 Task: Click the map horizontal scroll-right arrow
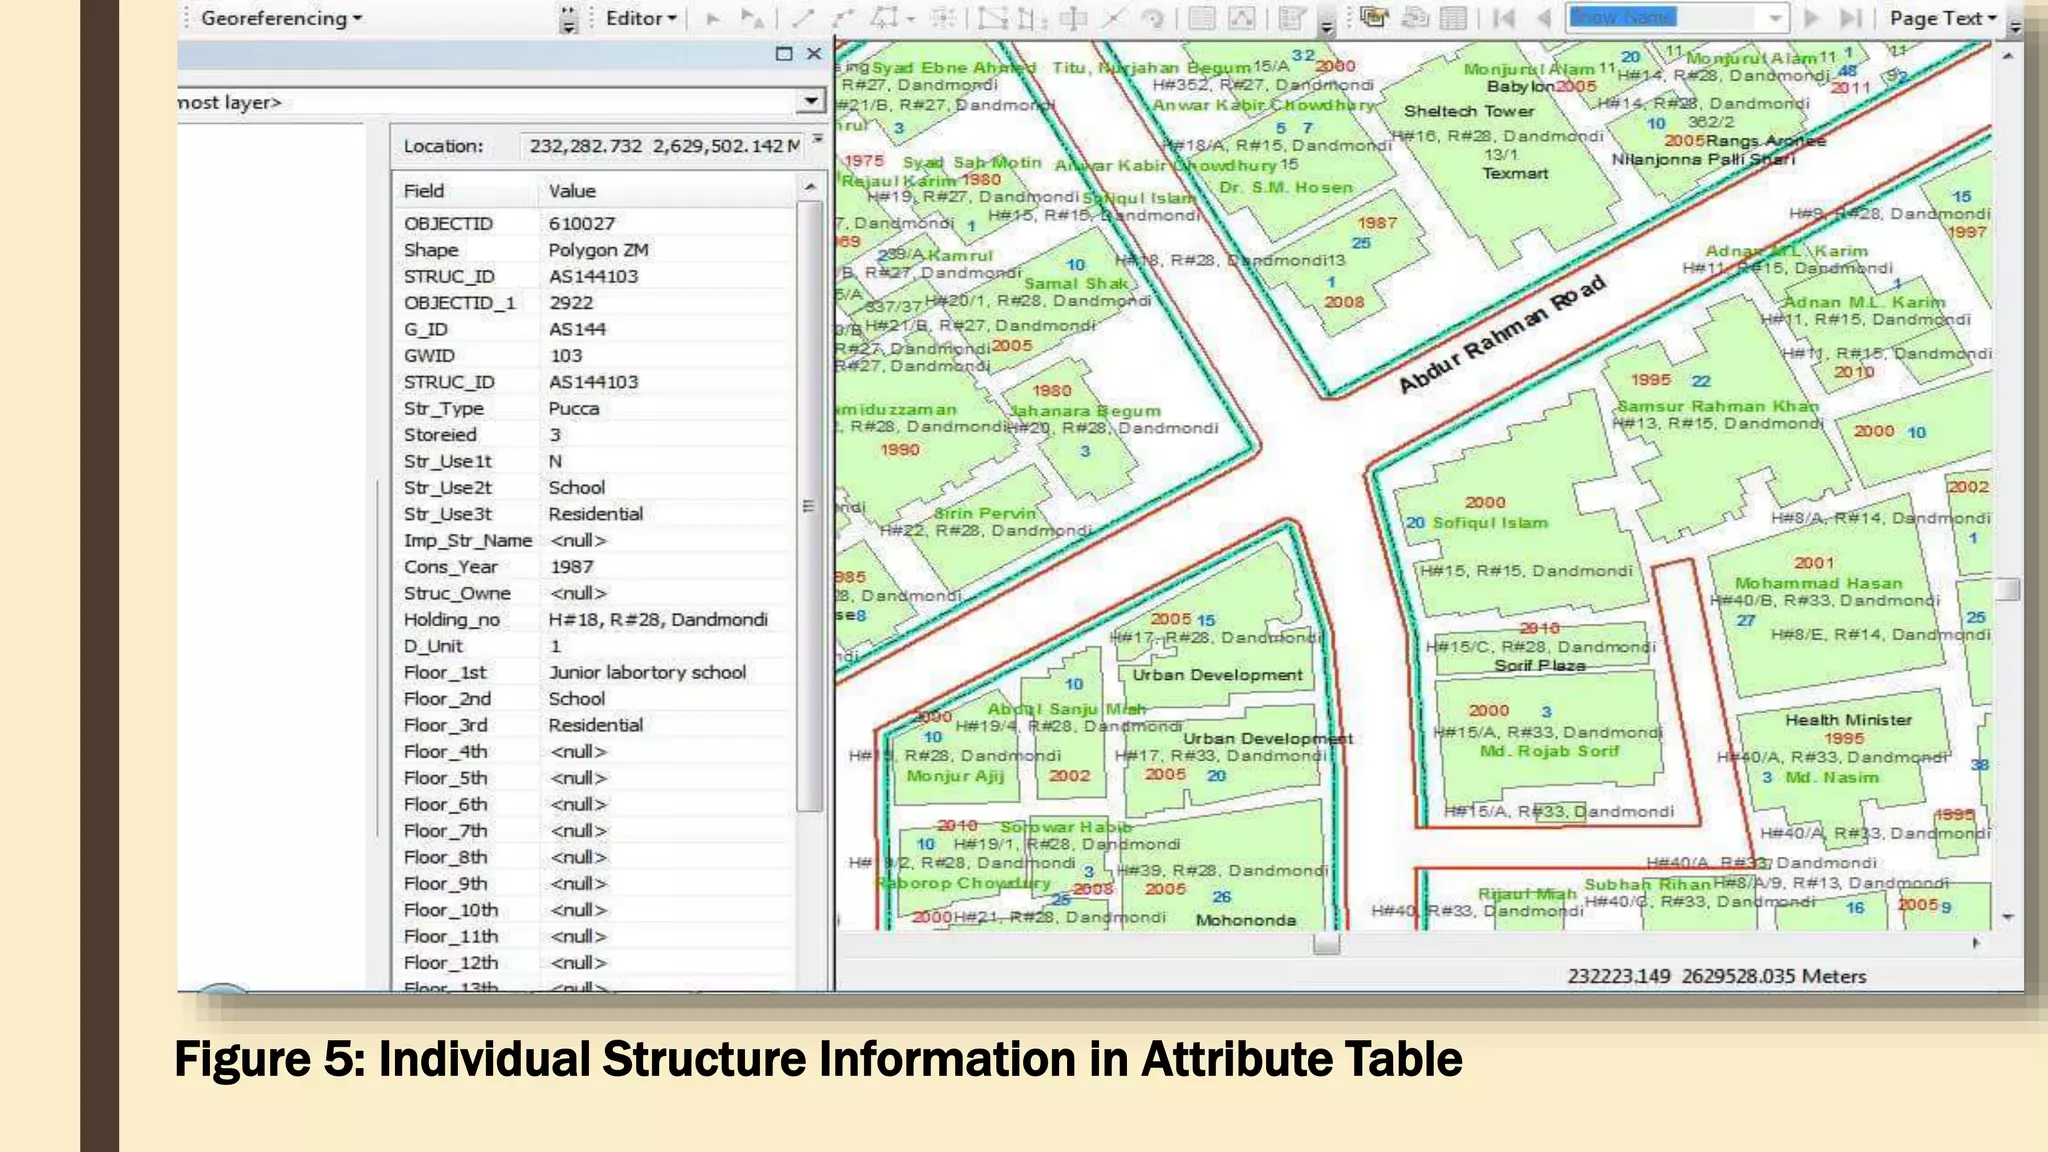coord(1976,943)
